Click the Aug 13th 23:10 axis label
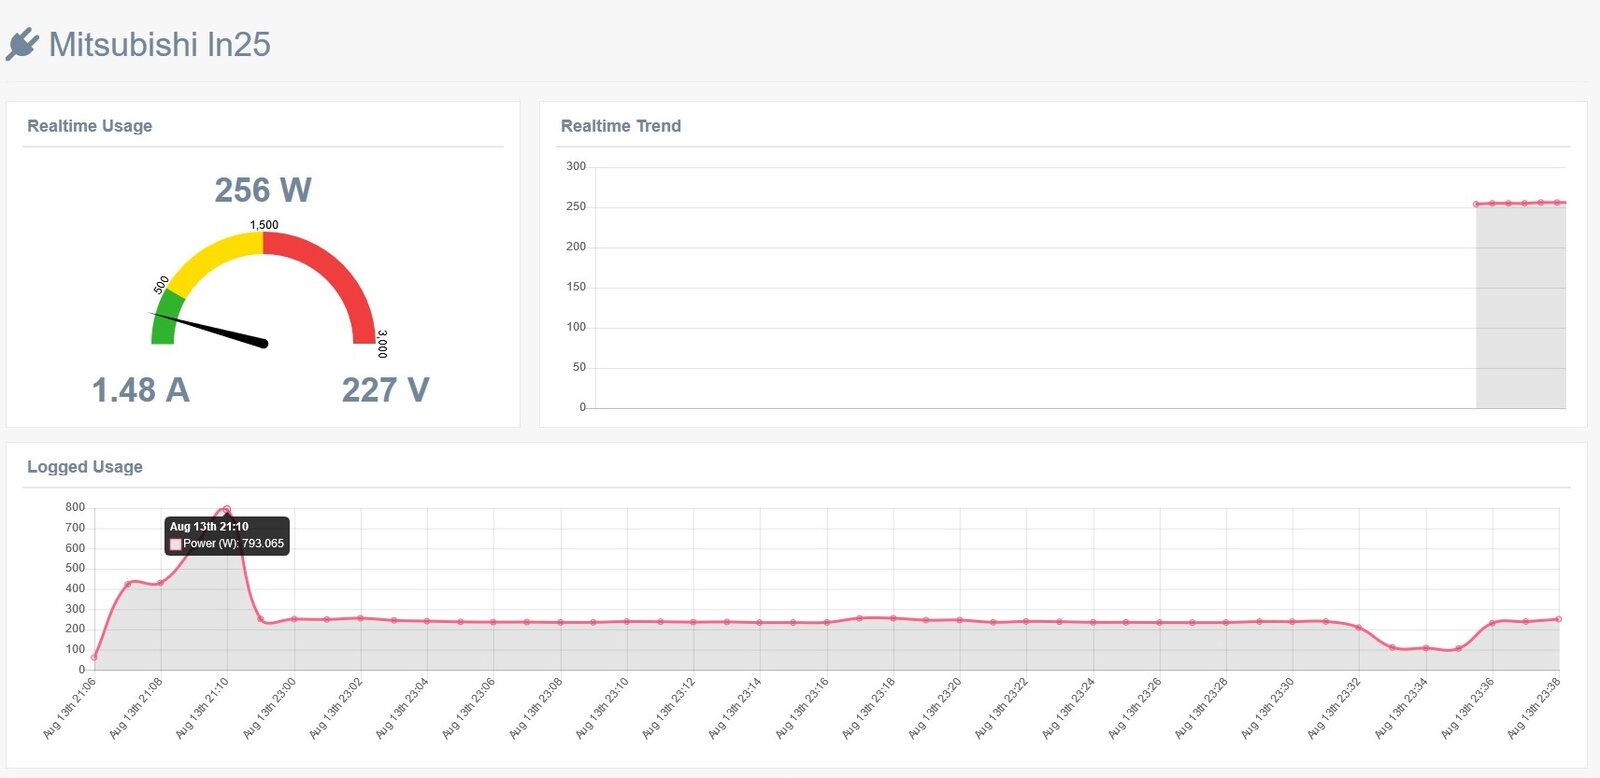Image resolution: width=1600 pixels, height=778 pixels. click(x=603, y=709)
